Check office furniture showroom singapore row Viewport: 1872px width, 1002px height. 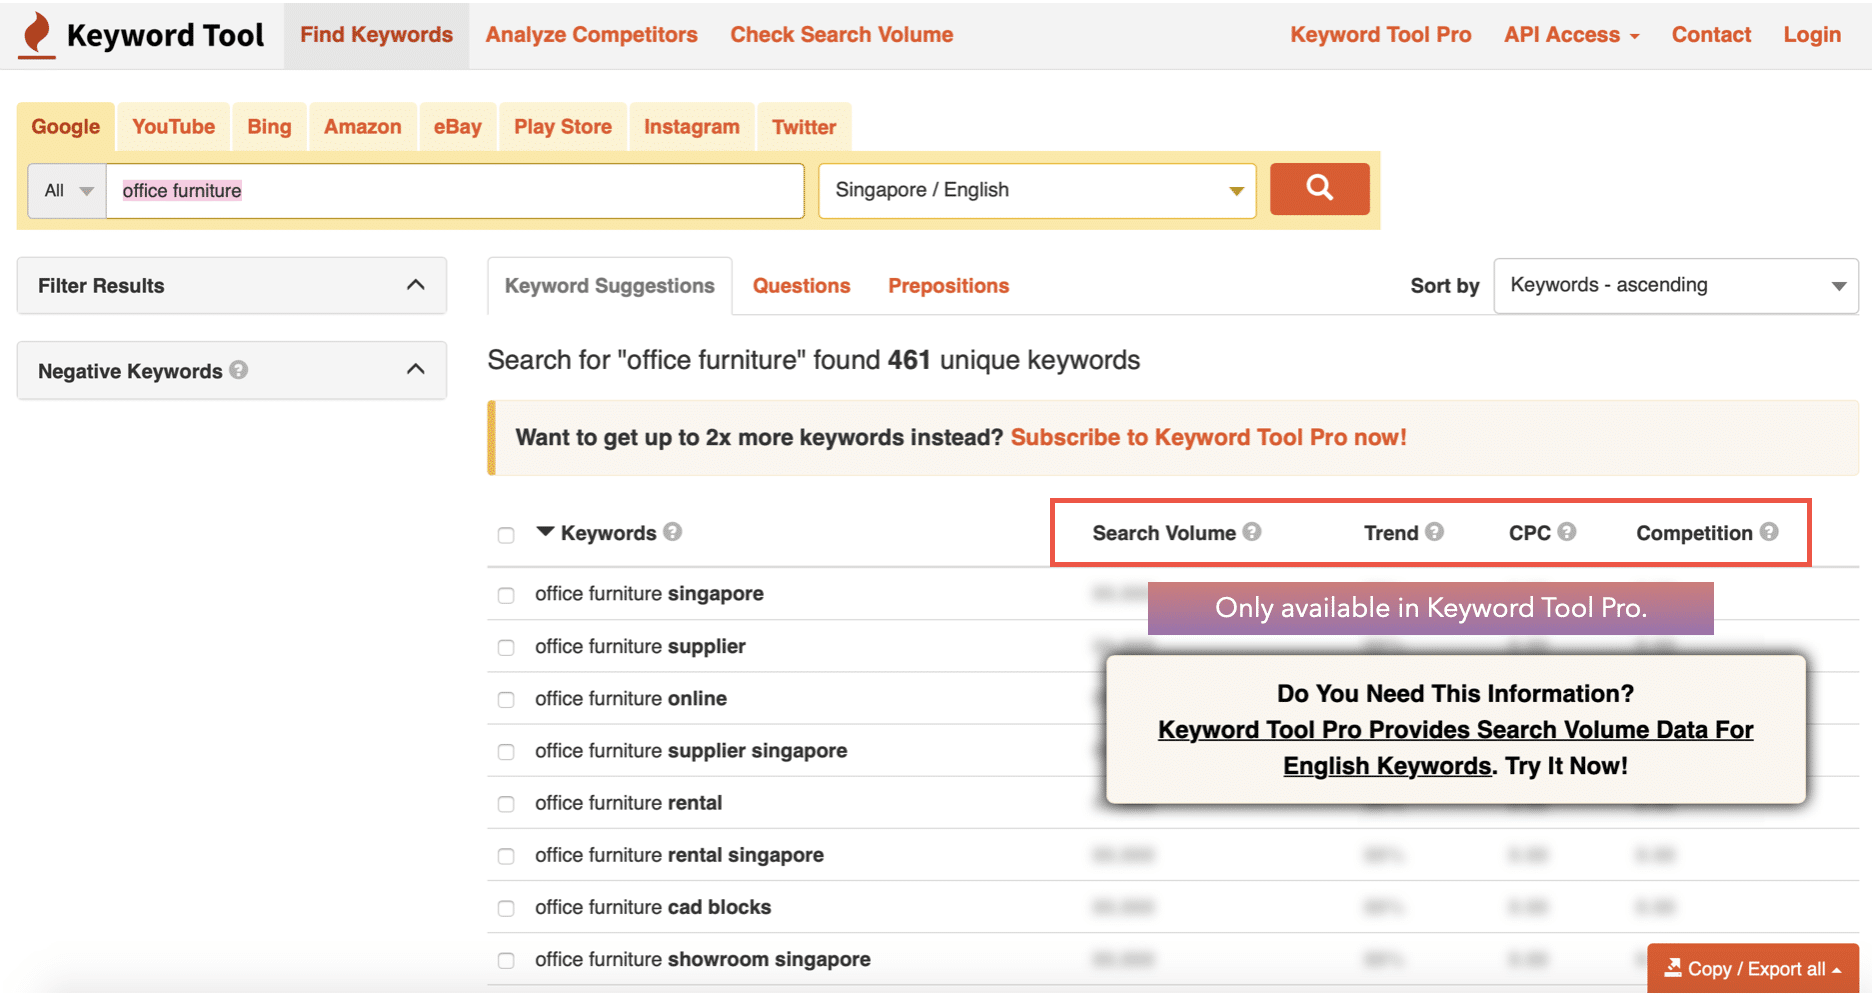(506, 960)
